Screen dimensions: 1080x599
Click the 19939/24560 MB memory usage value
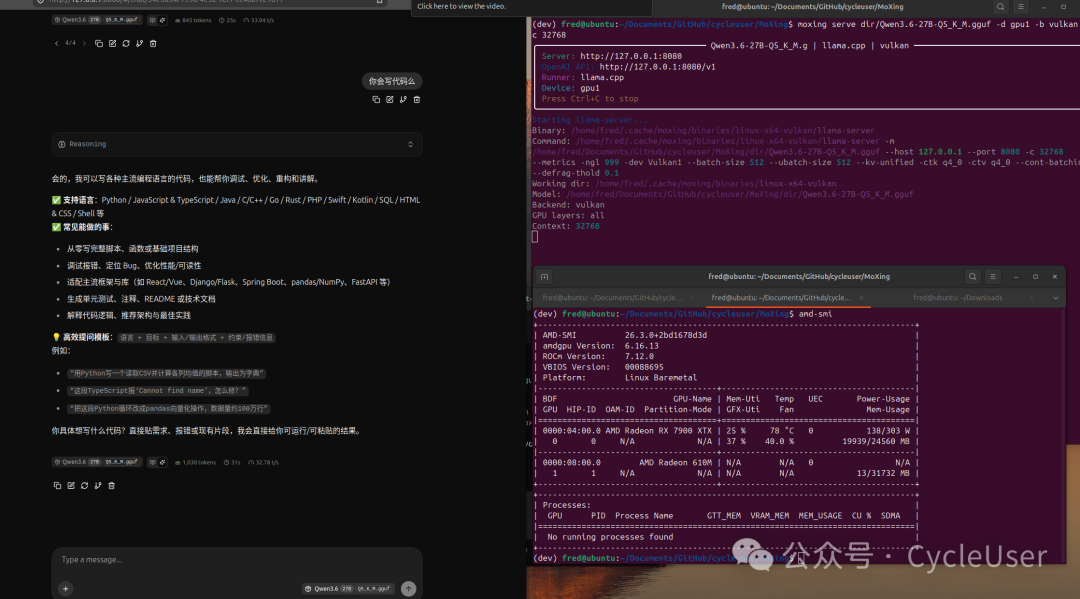point(875,442)
